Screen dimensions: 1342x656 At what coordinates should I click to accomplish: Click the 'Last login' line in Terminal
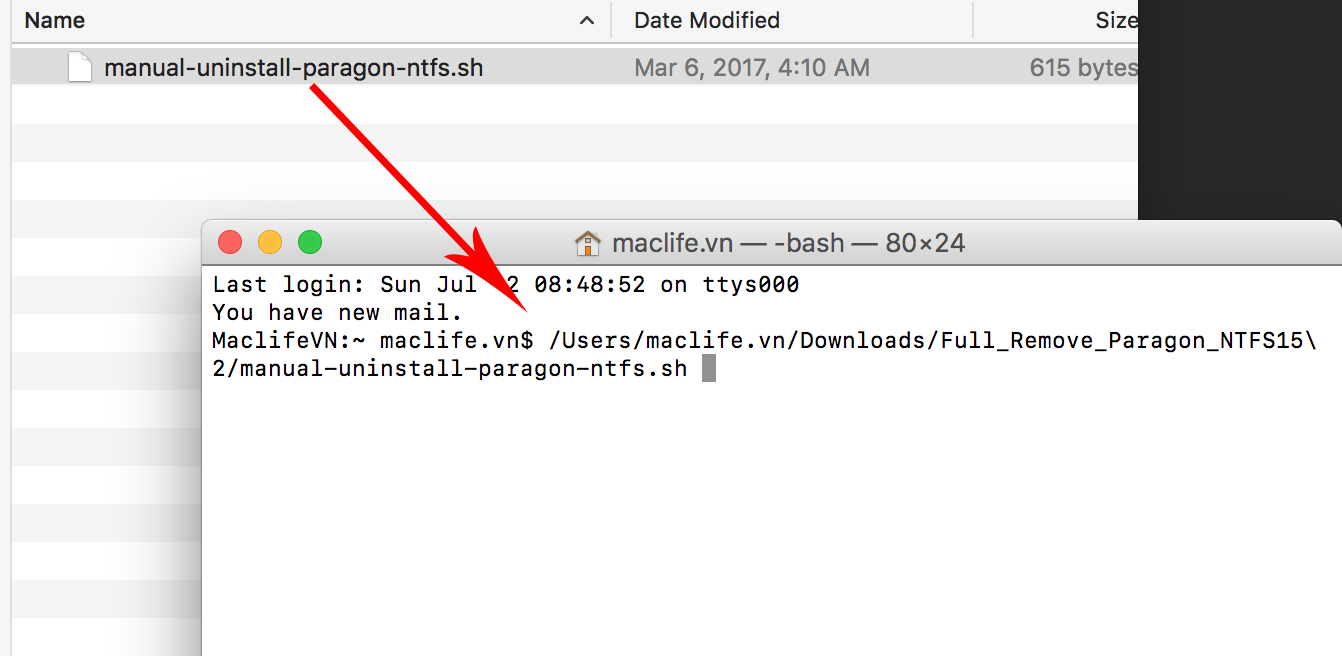pyautogui.click(x=506, y=285)
